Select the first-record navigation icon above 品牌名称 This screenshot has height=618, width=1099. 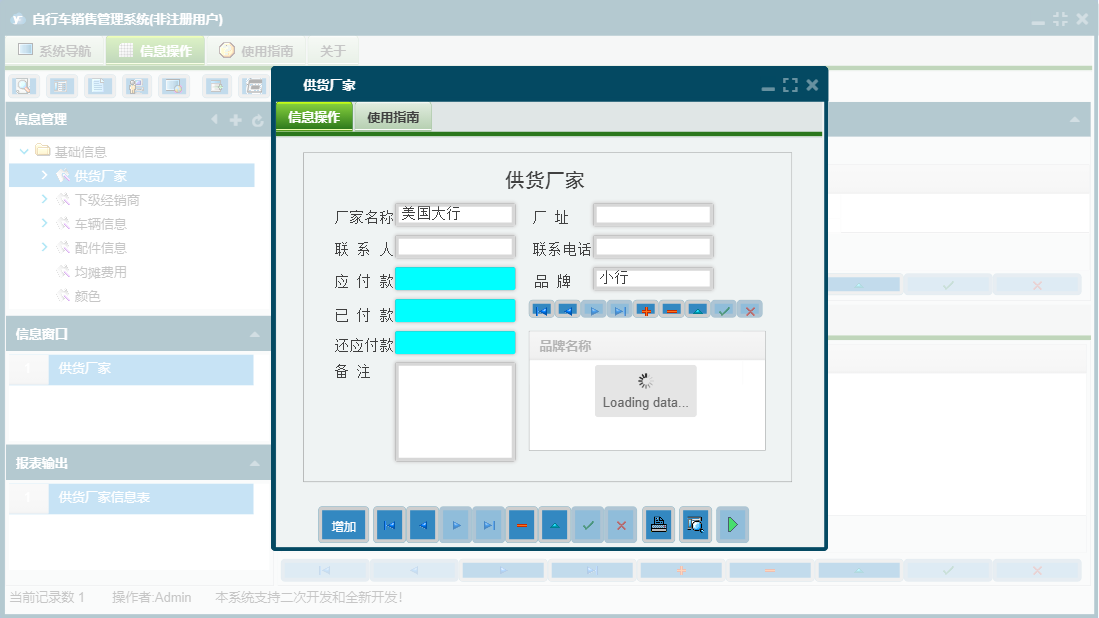tap(541, 310)
